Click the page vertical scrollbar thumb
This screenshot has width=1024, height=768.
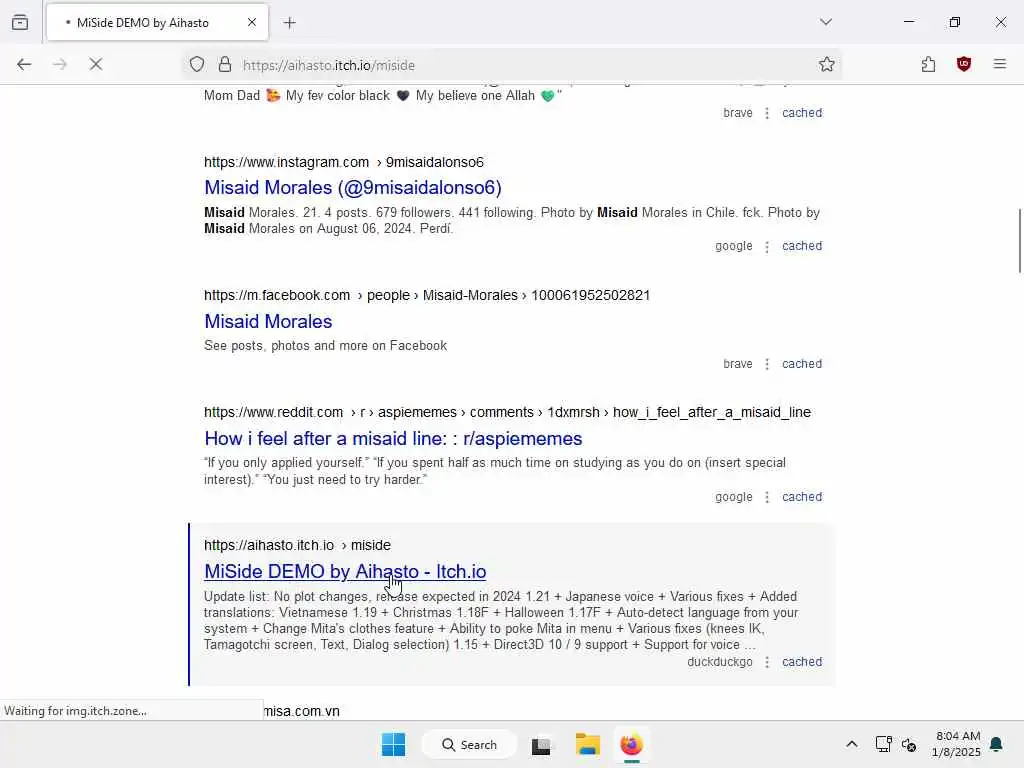[x=1019, y=240]
